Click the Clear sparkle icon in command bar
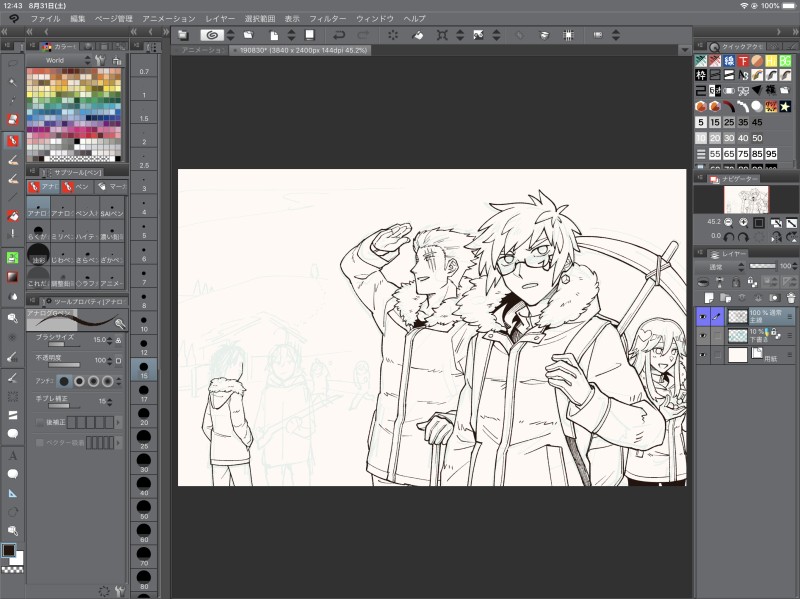The height and width of the screenshot is (599, 800). tap(393, 35)
